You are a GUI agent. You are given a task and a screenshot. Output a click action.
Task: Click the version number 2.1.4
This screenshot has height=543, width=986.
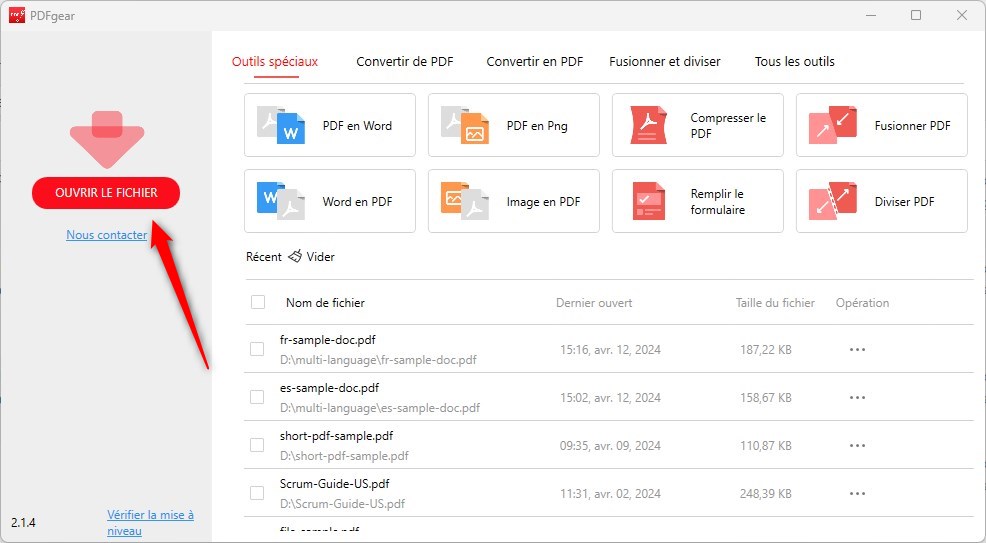[x=23, y=522]
